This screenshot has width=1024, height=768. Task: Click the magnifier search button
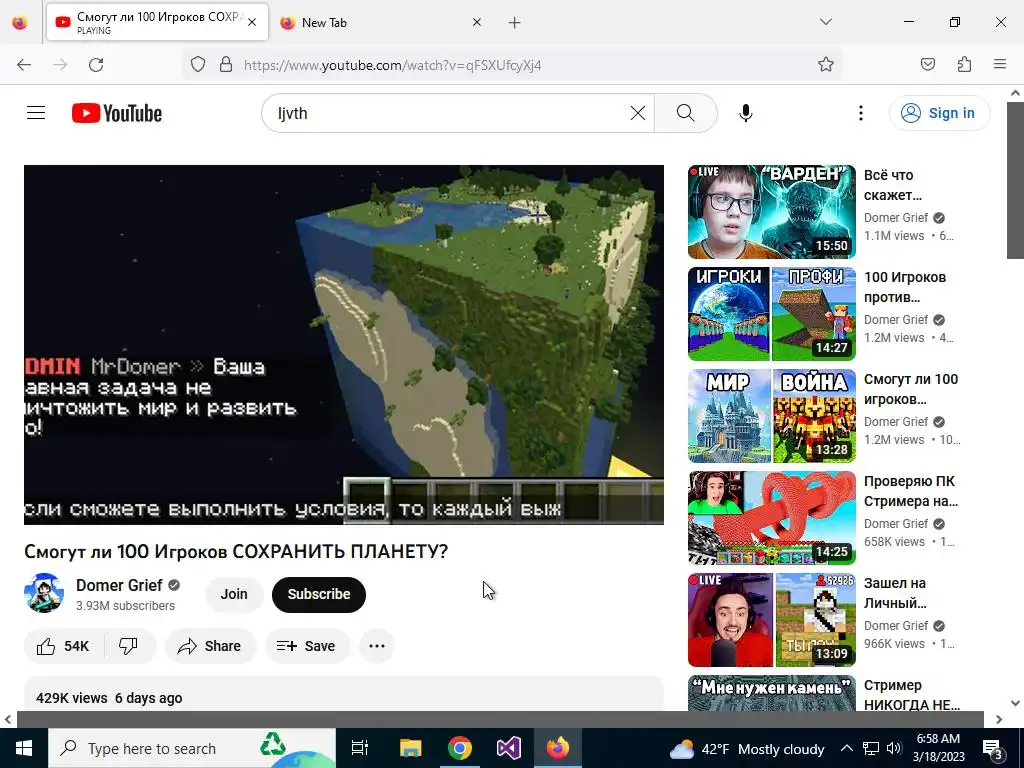pyautogui.click(x=686, y=113)
